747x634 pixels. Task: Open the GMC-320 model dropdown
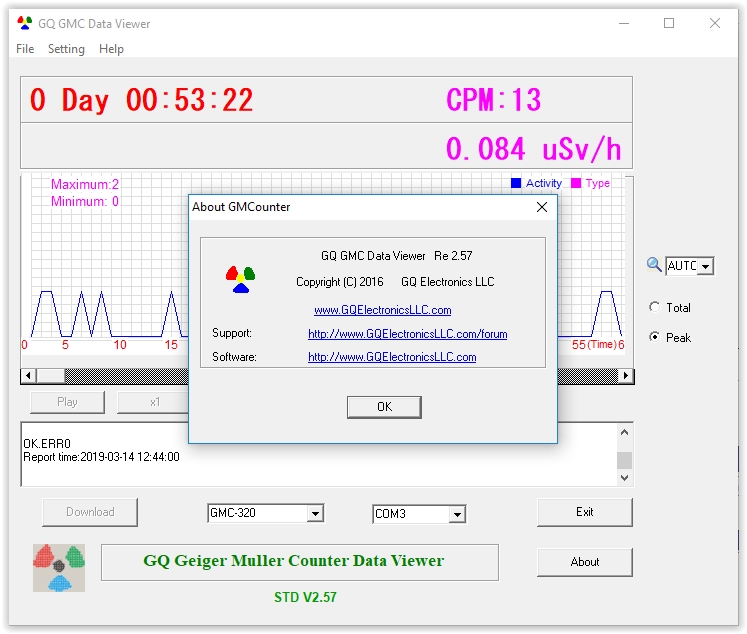(x=315, y=513)
